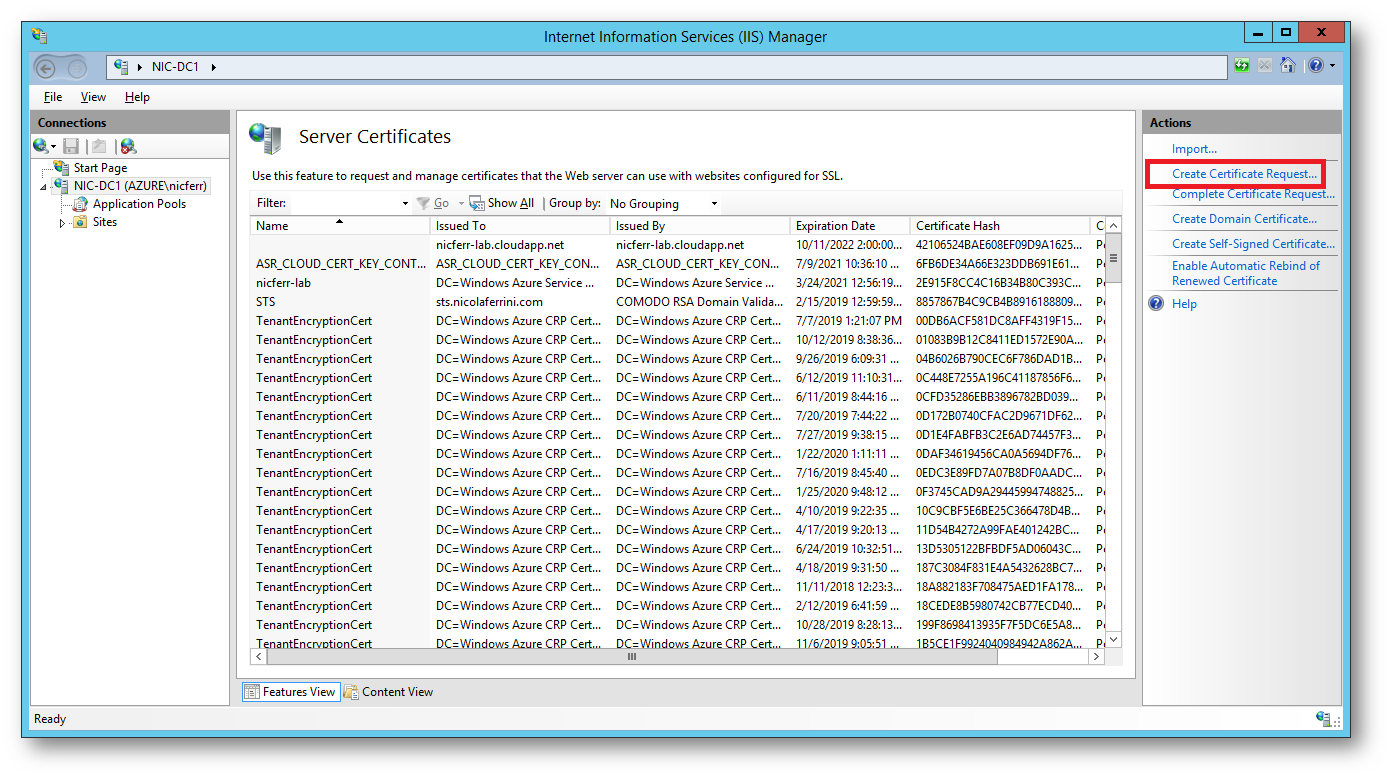Sort by the Name column header
Image resolution: width=1393 pixels, height=780 pixels.
(340, 226)
